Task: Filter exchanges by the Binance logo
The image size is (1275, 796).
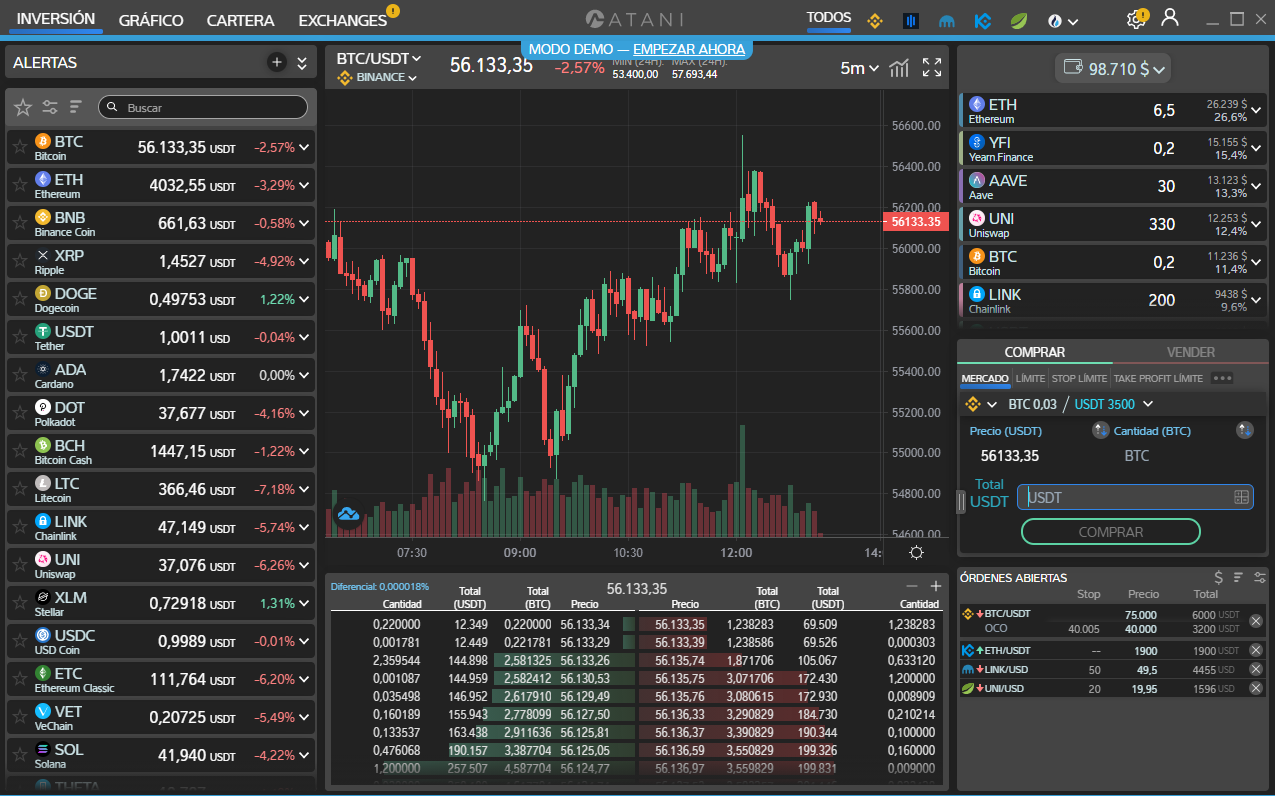Action: (876, 21)
